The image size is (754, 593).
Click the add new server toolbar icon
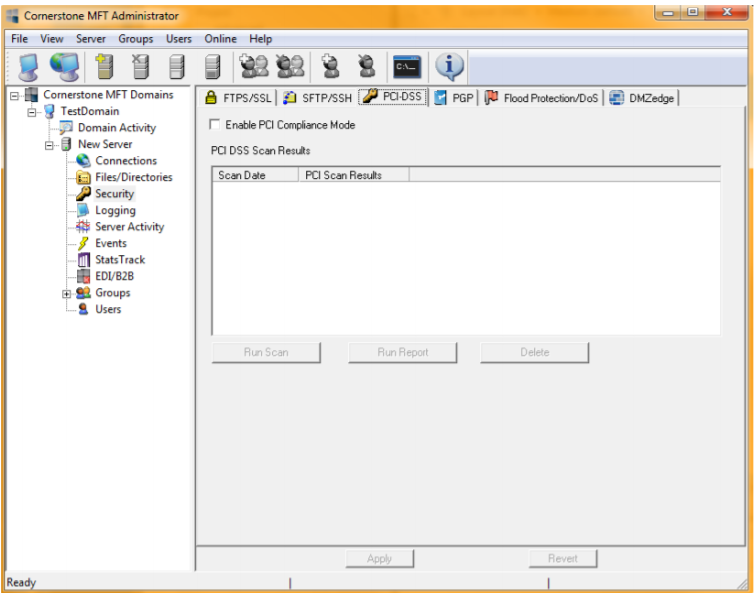[x=104, y=66]
